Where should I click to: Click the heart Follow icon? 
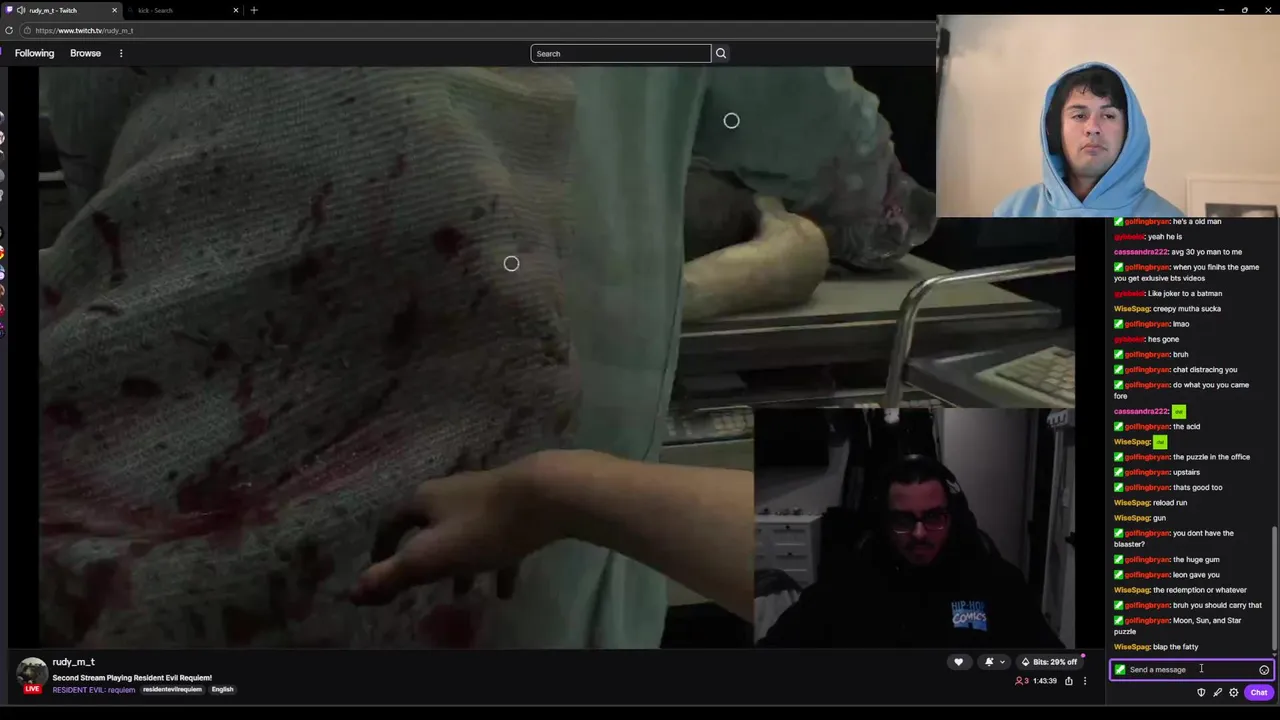point(958,662)
